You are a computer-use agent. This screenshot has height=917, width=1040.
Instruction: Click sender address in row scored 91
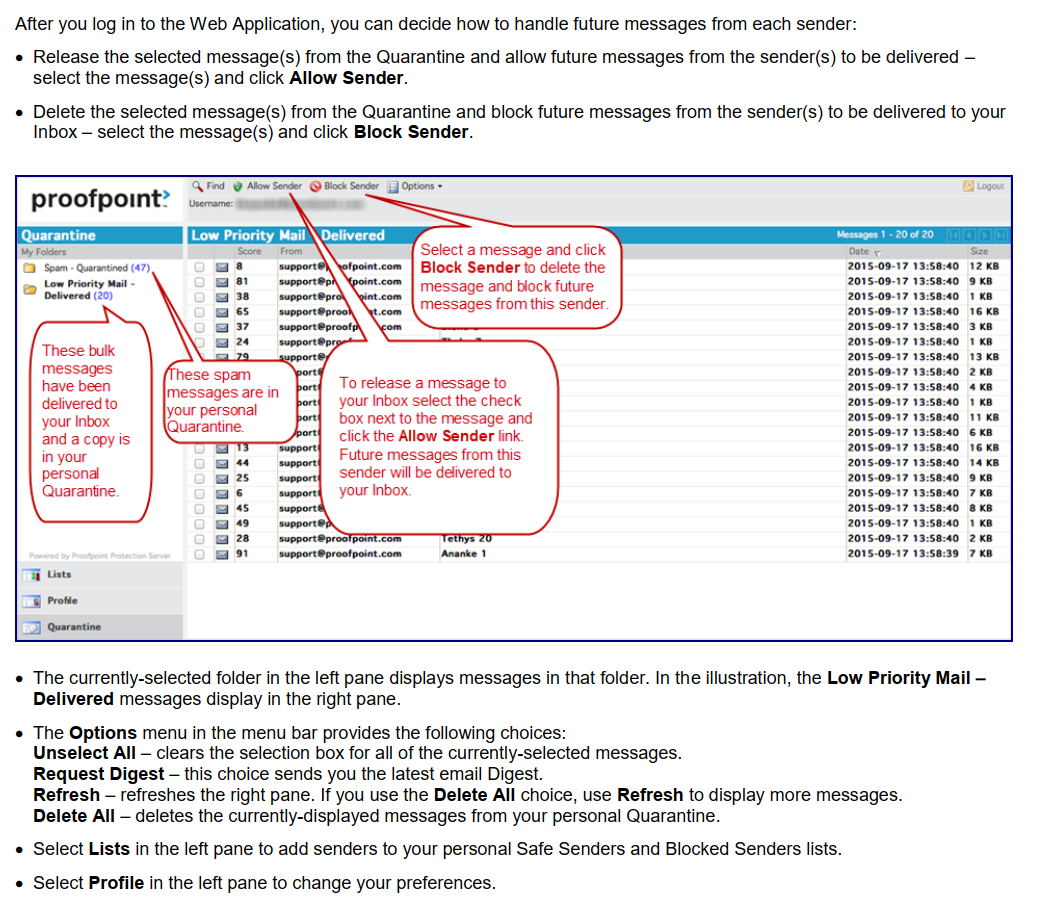(340, 554)
